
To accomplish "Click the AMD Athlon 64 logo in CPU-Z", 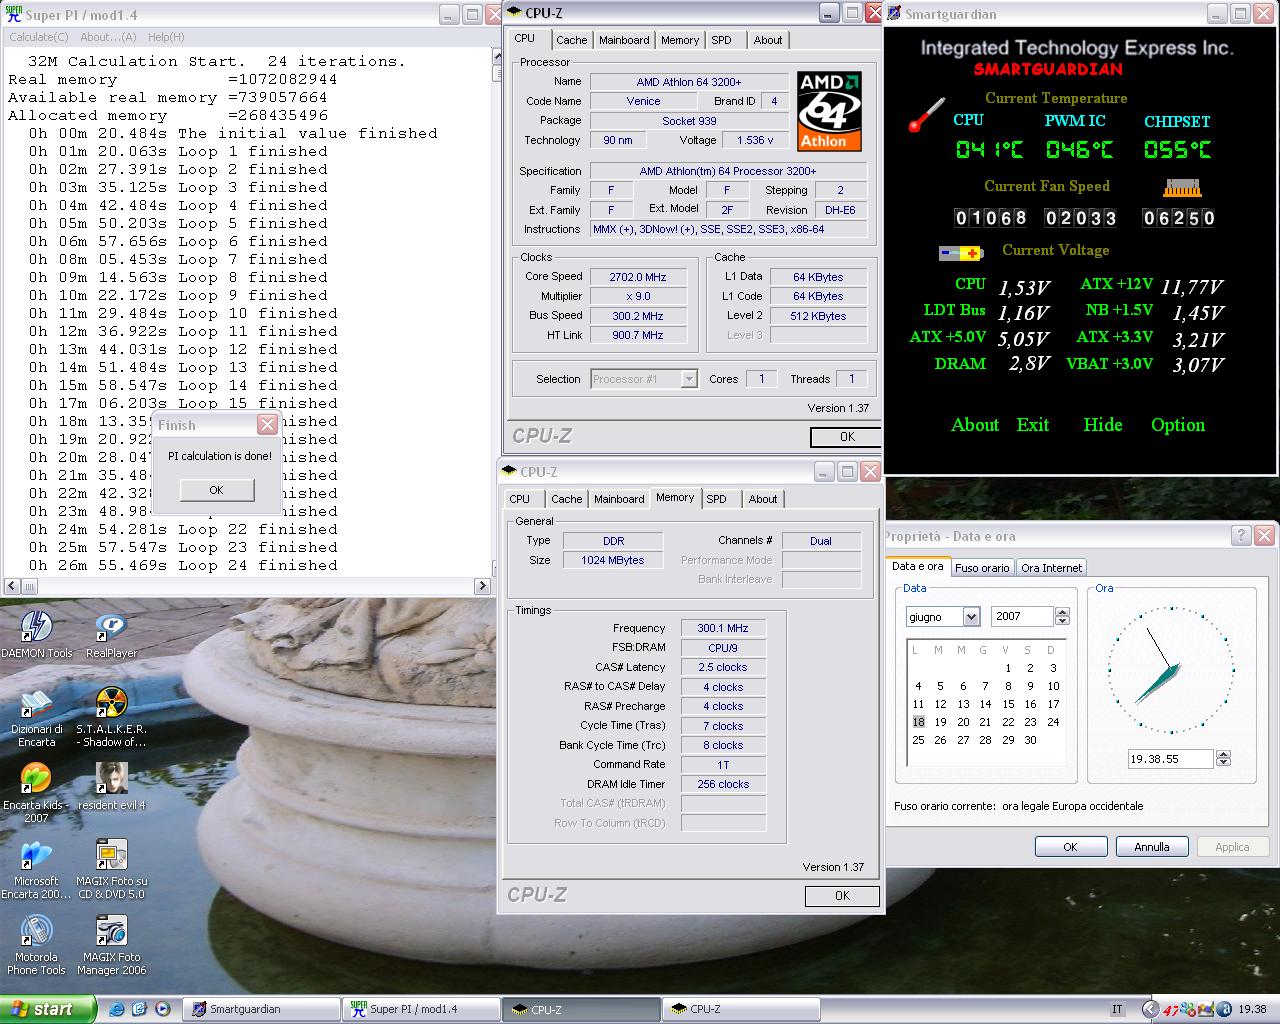I will tap(829, 111).
